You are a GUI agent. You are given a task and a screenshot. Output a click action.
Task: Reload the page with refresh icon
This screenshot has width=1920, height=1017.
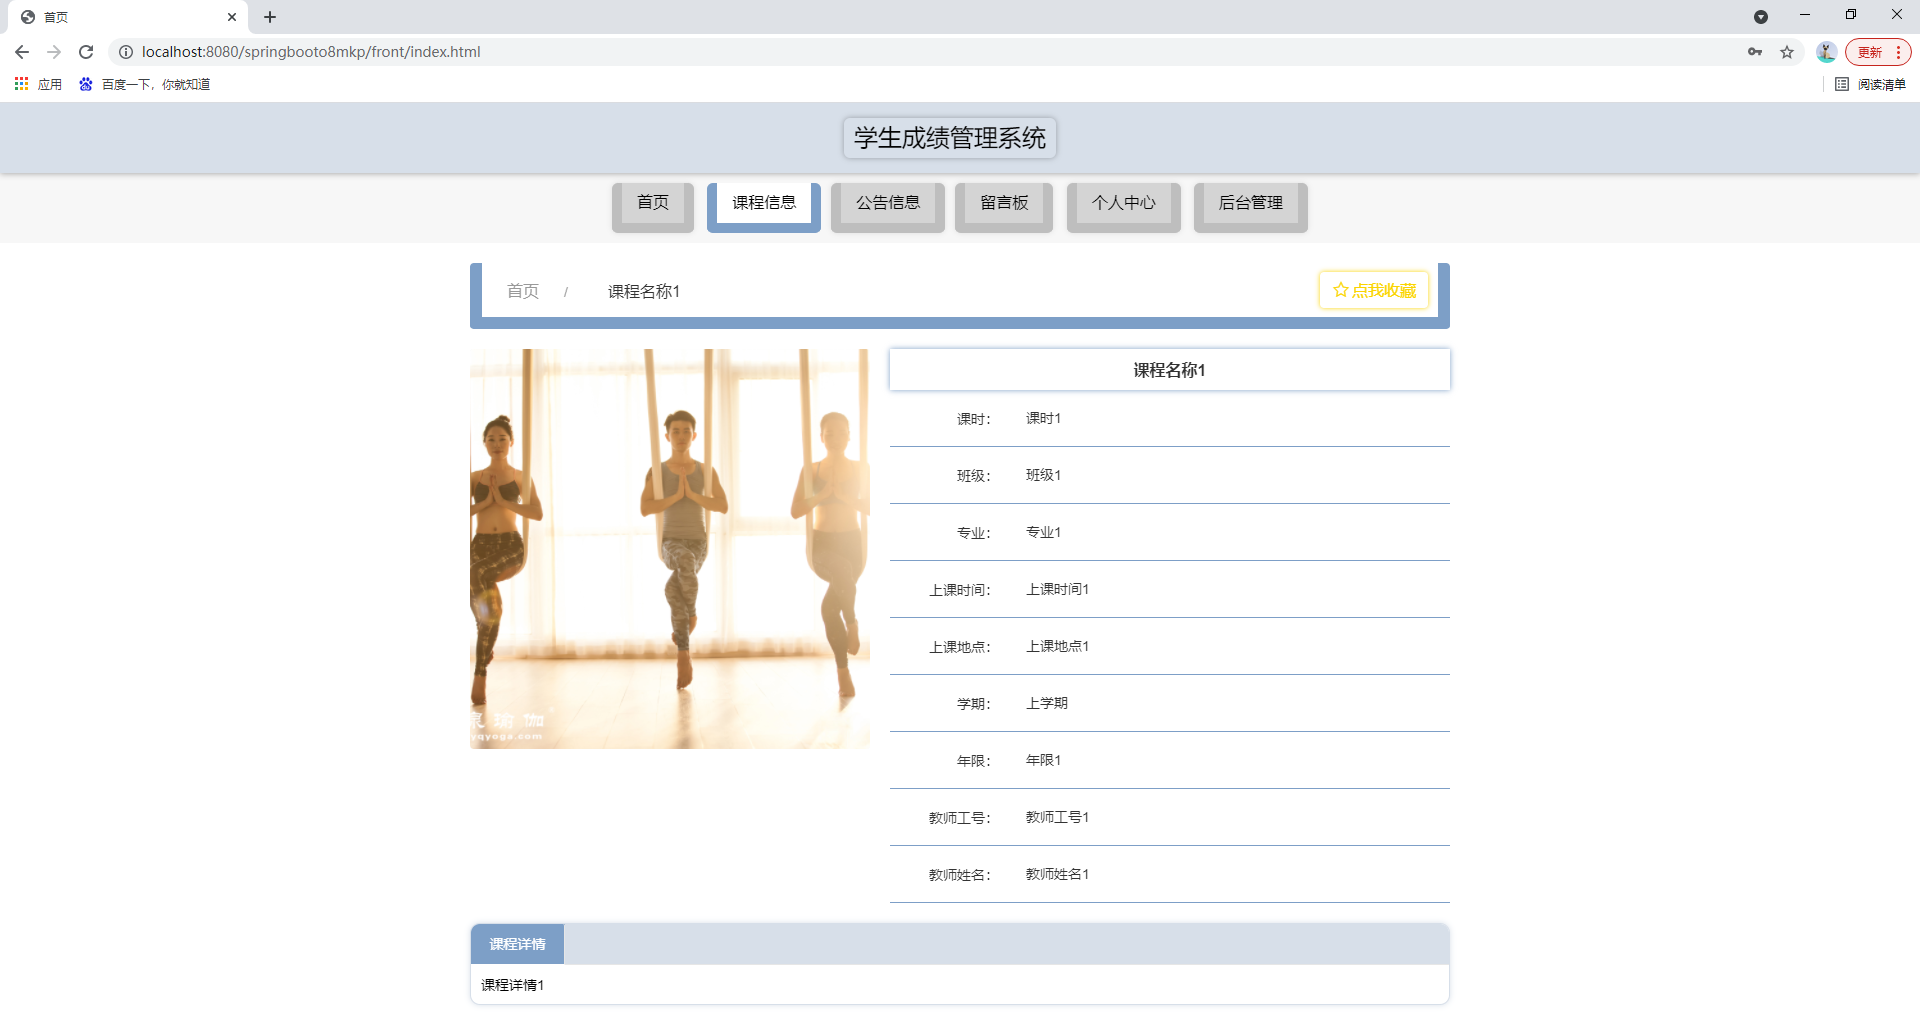click(x=86, y=52)
